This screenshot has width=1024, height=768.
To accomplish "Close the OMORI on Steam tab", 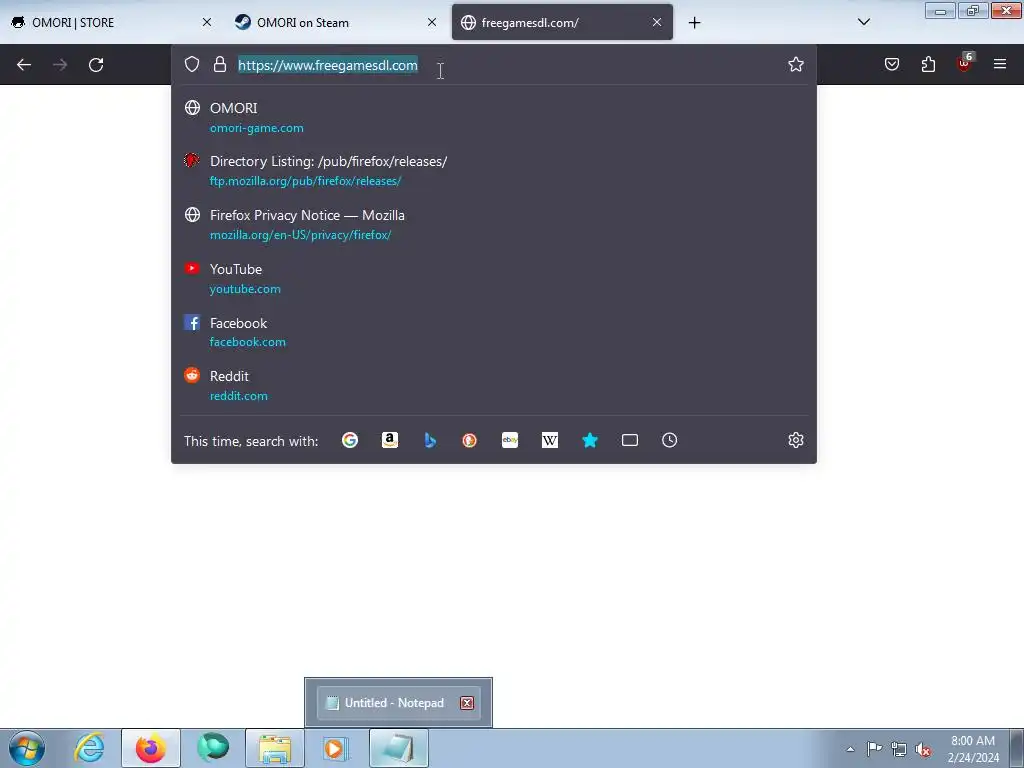I will pyautogui.click(x=432, y=22).
